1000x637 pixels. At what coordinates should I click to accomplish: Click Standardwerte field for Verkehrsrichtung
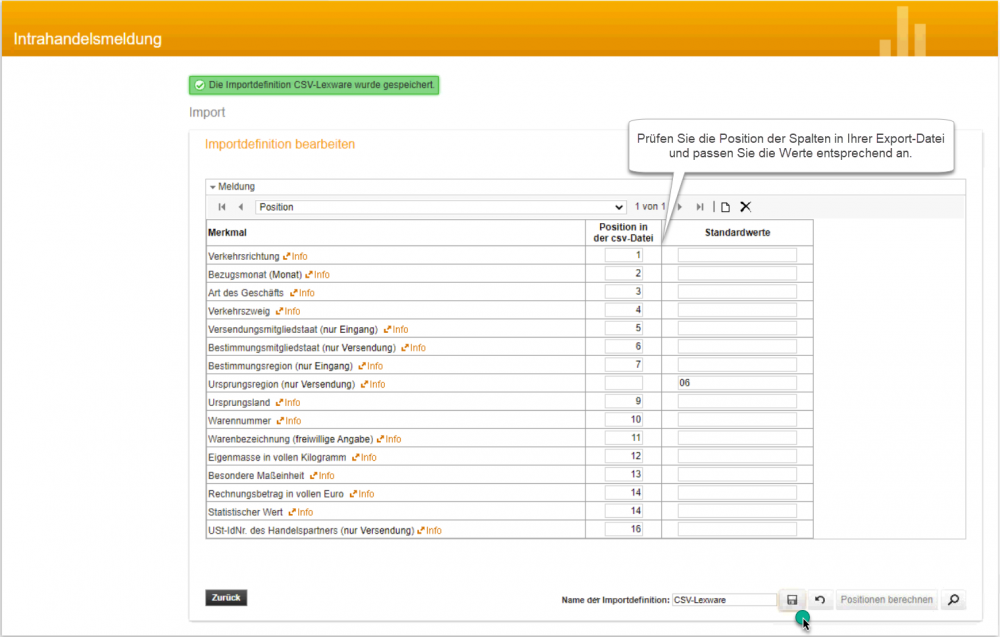point(737,255)
